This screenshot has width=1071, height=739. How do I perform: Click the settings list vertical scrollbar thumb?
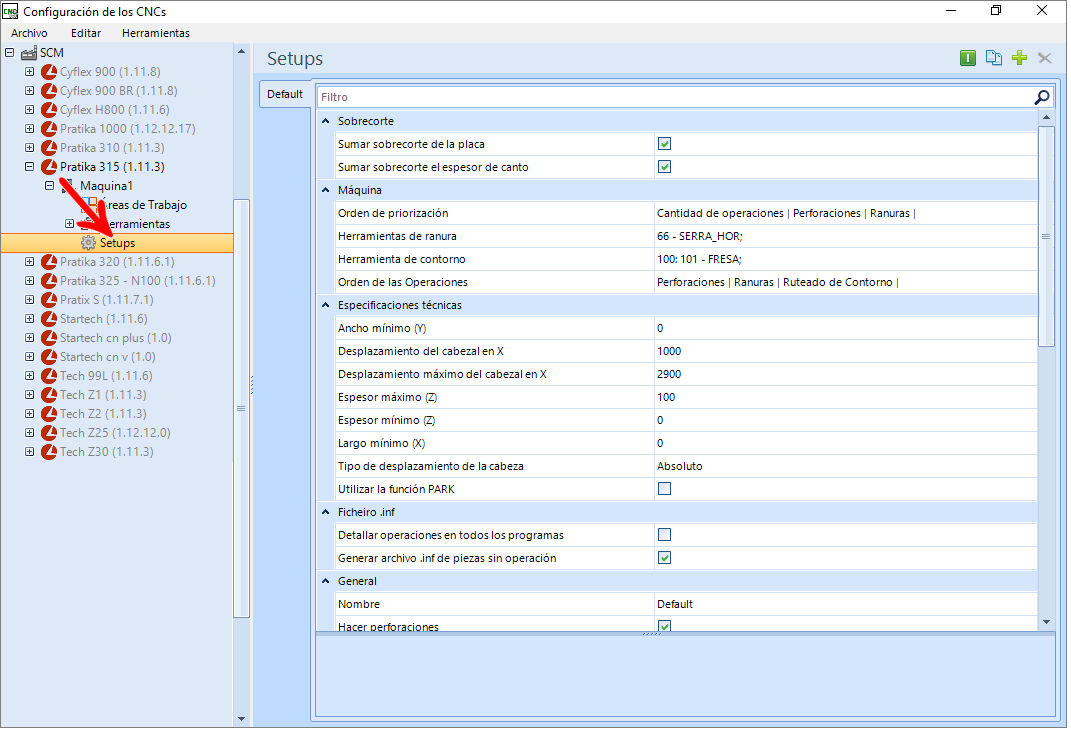click(x=1046, y=237)
